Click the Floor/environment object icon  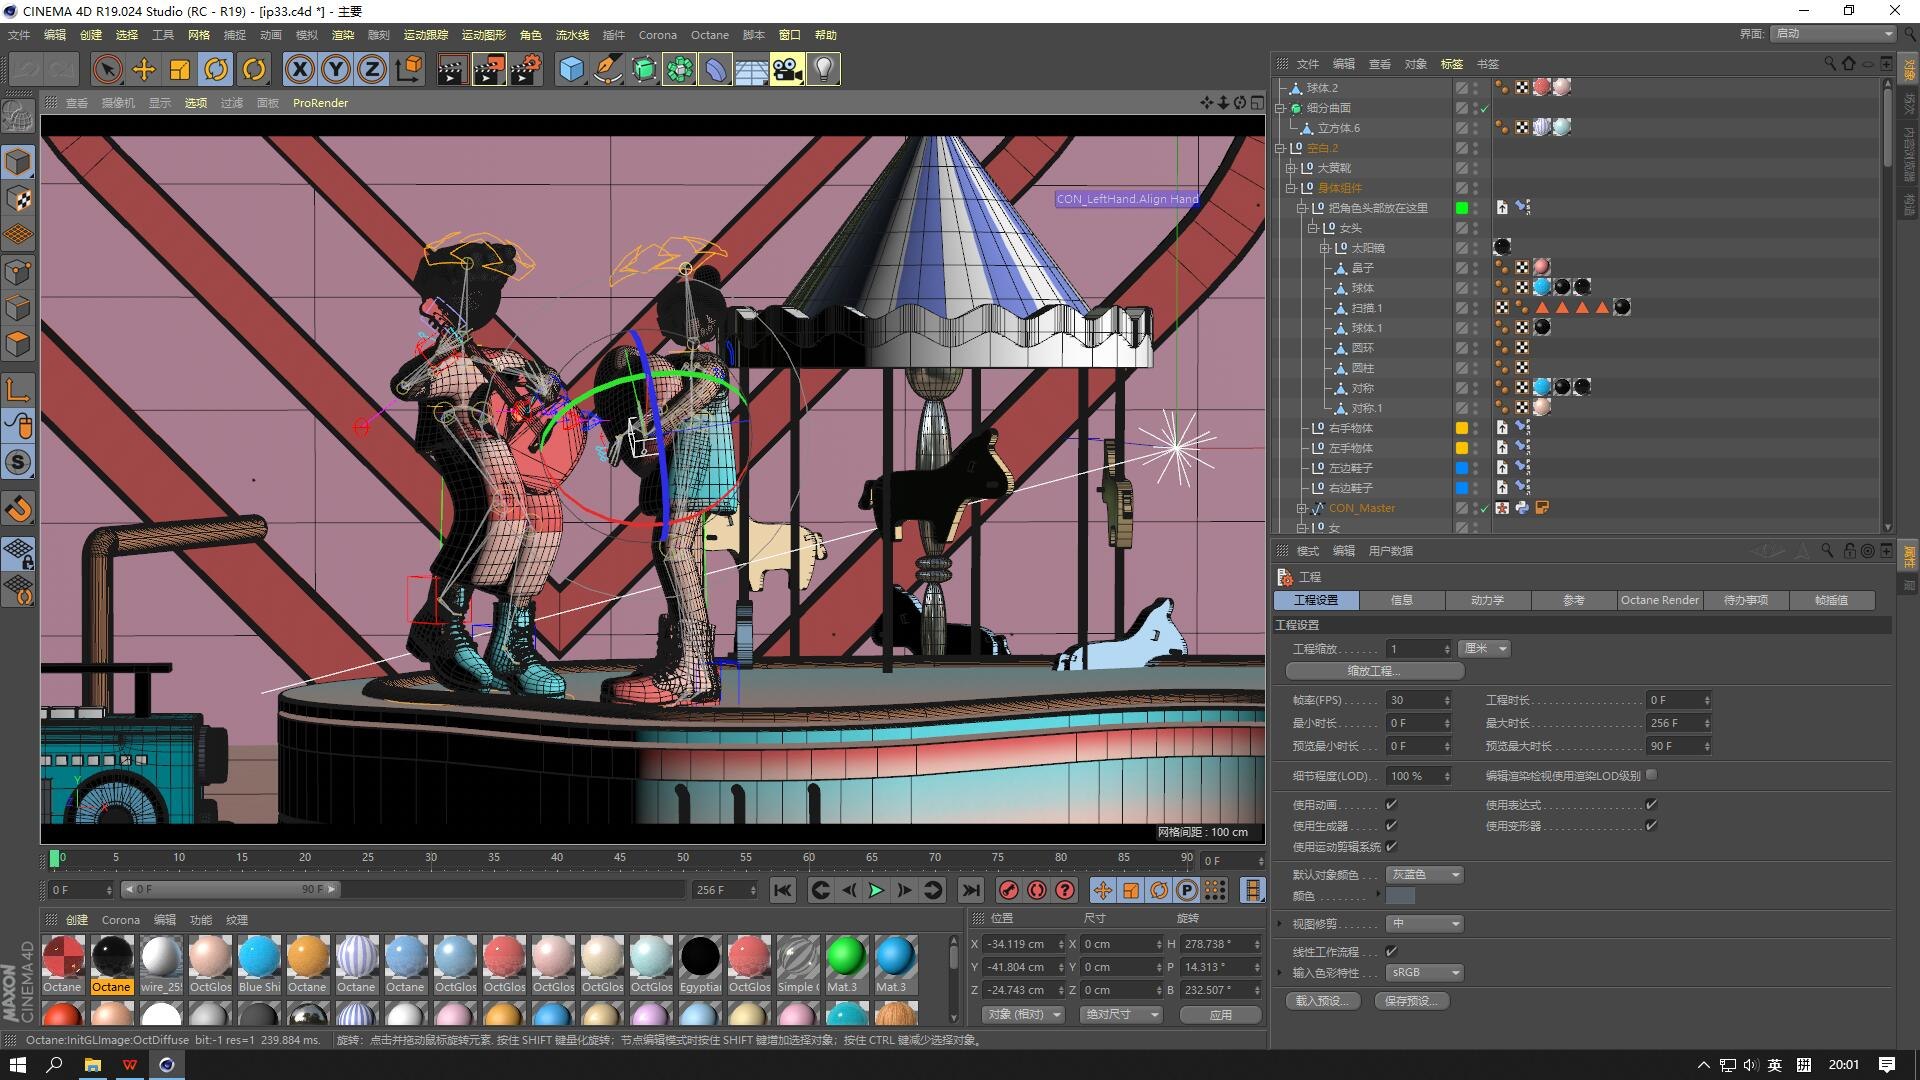(x=751, y=69)
